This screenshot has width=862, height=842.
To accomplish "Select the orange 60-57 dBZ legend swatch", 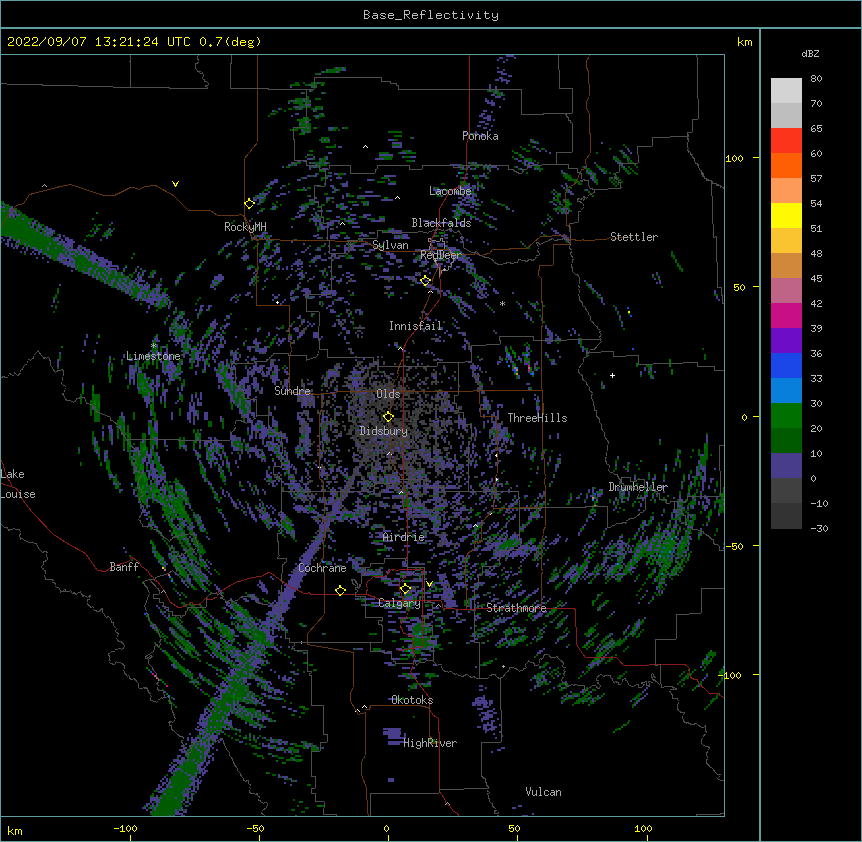I will click(x=786, y=165).
